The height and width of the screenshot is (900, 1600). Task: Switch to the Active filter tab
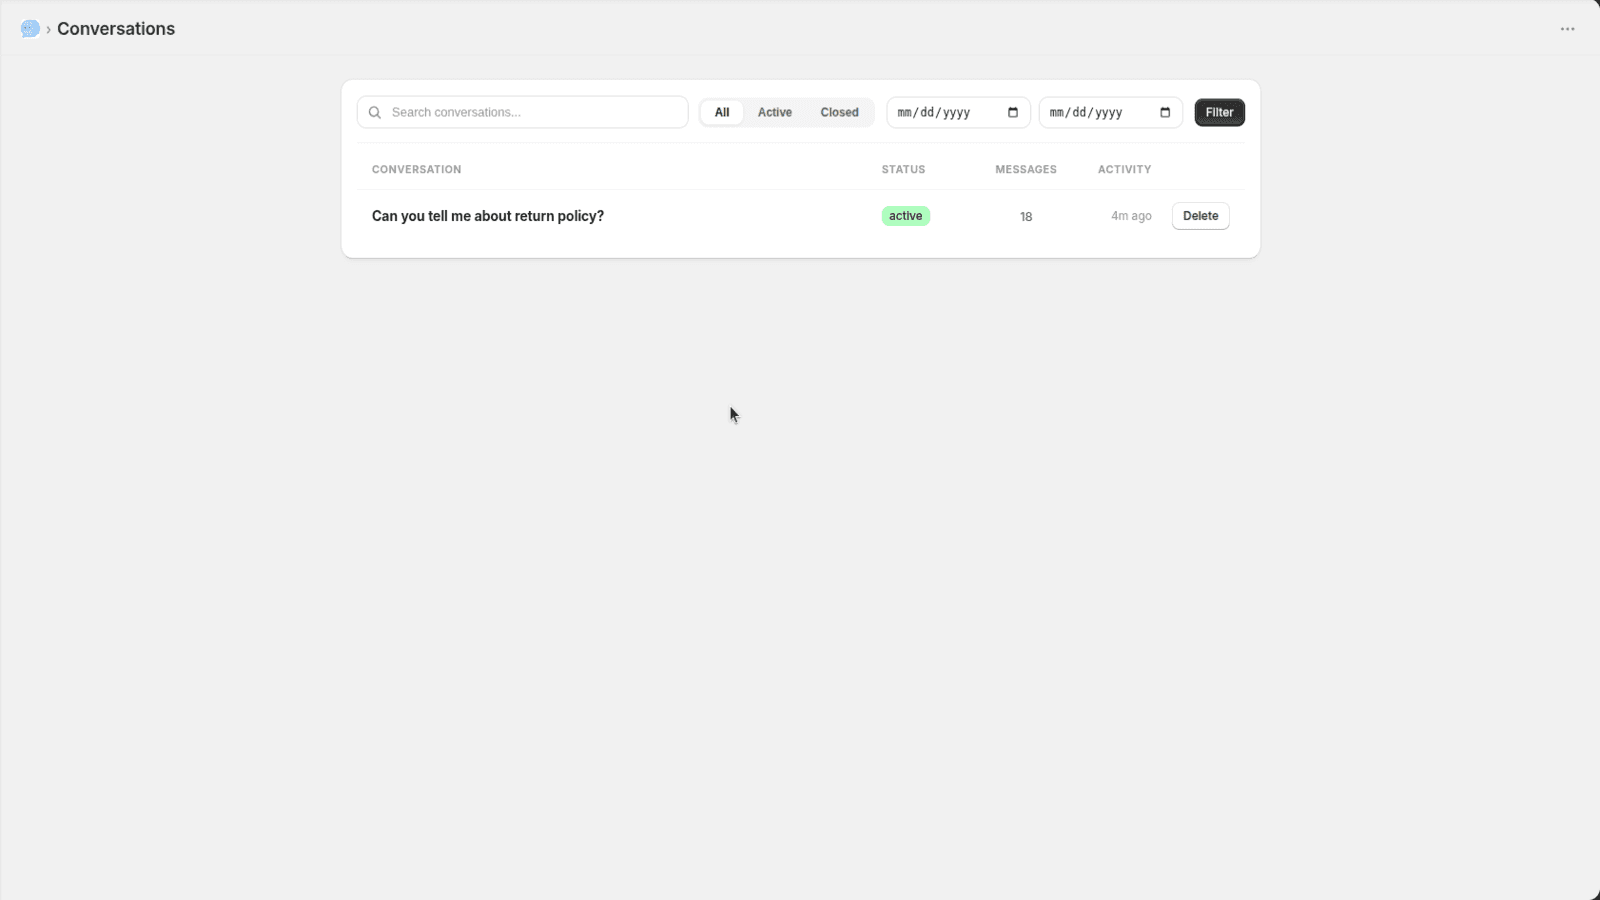click(x=775, y=113)
